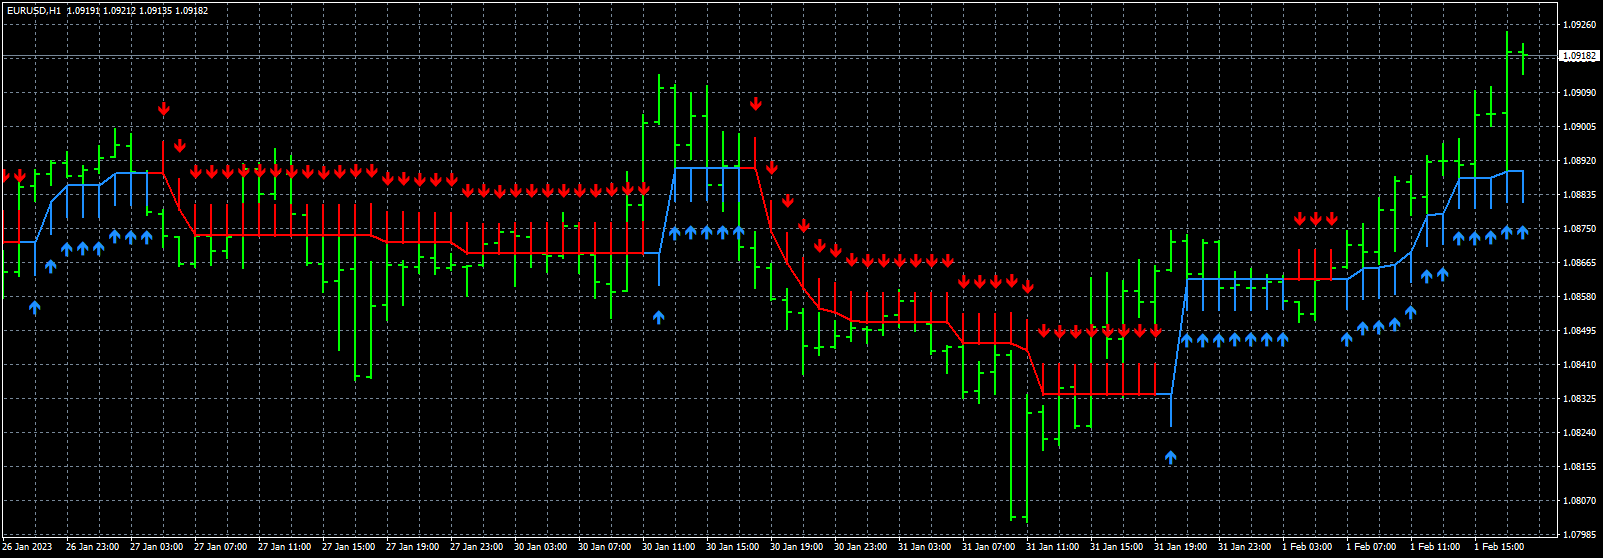Viewport: 1603px width, 558px height.
Task: Click the 31 Jan 19:00 time label
Action: [x=1181, y=547]
